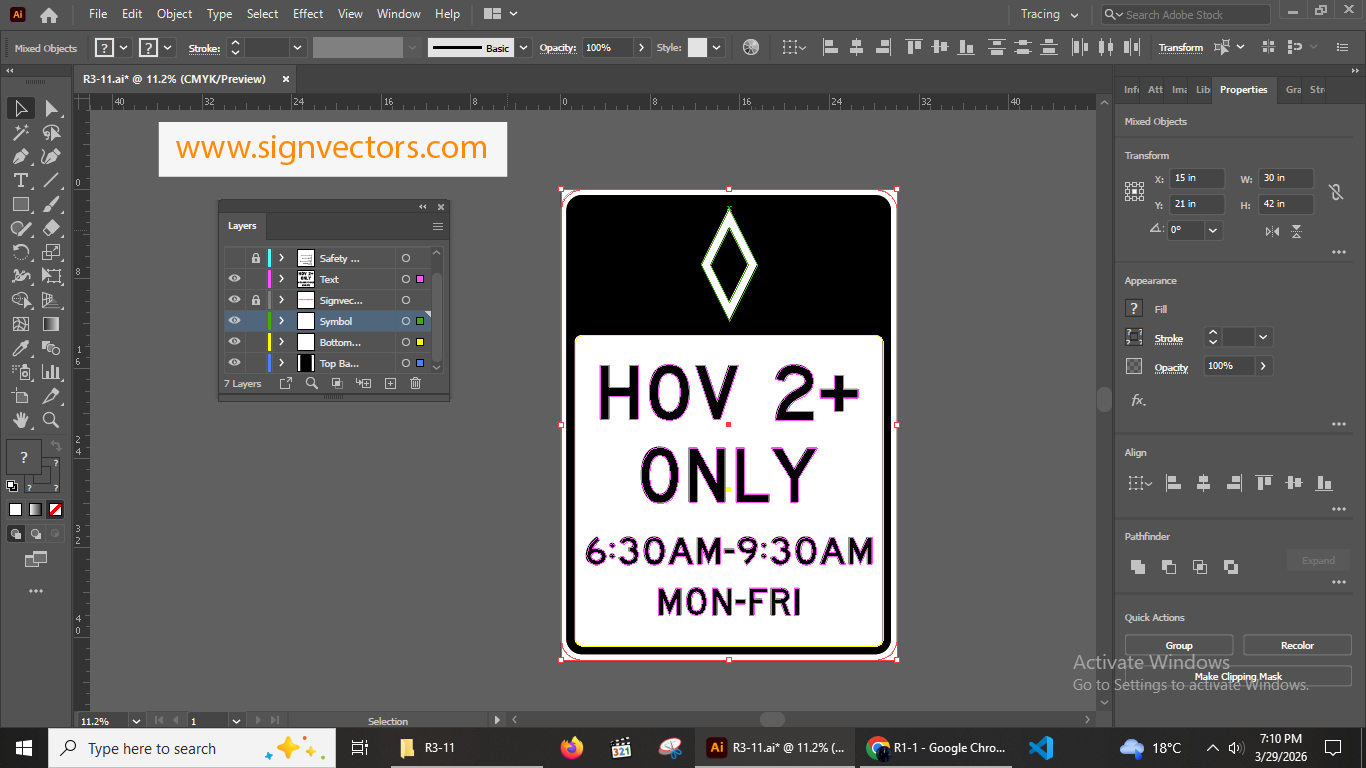Delete selected layer using the trash icon

coord(415,383)
